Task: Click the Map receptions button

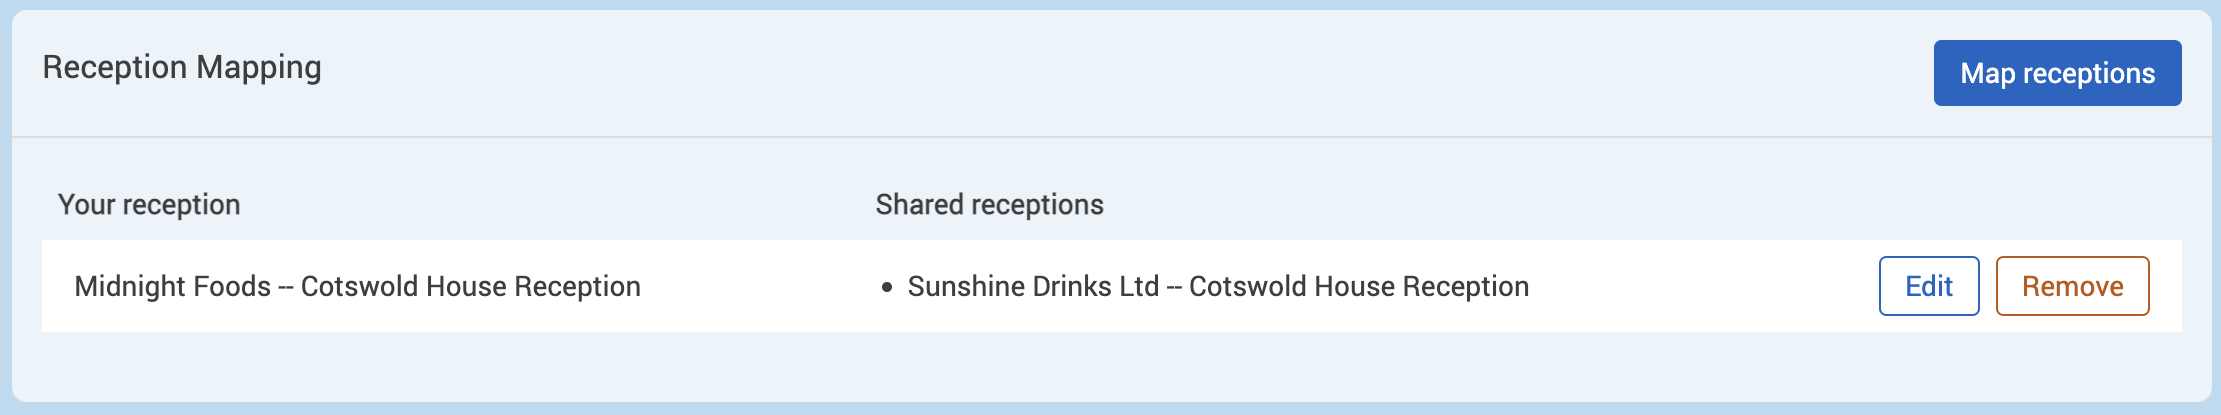Action: coord(2057,73)
